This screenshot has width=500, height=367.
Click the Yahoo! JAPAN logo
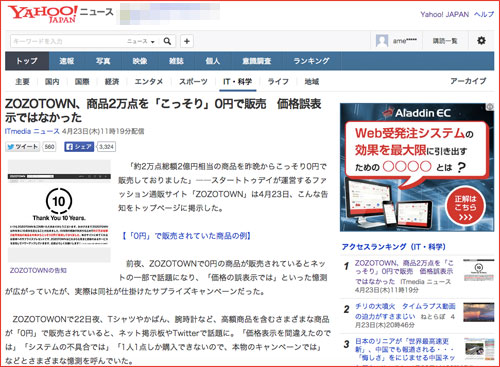43,14
